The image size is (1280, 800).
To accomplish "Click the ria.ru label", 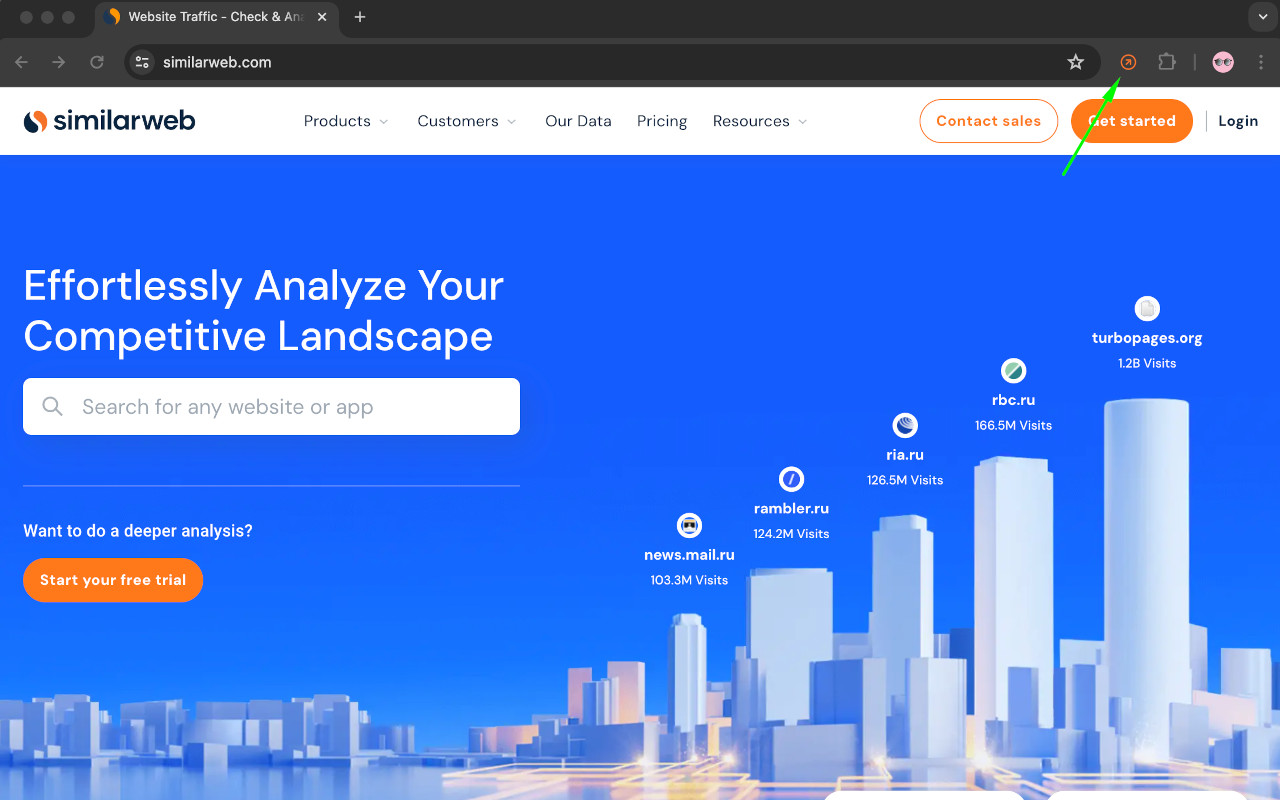I will [905, 455].
